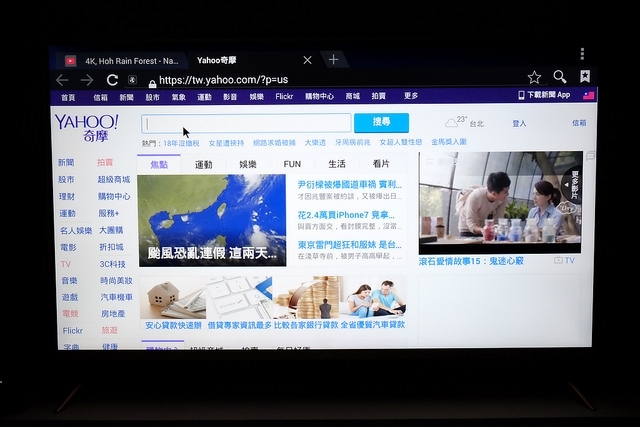Screen dimensions: 640x427
Task: Open 超級商城 in left sidebar
Action: click(x=113, y=179)
